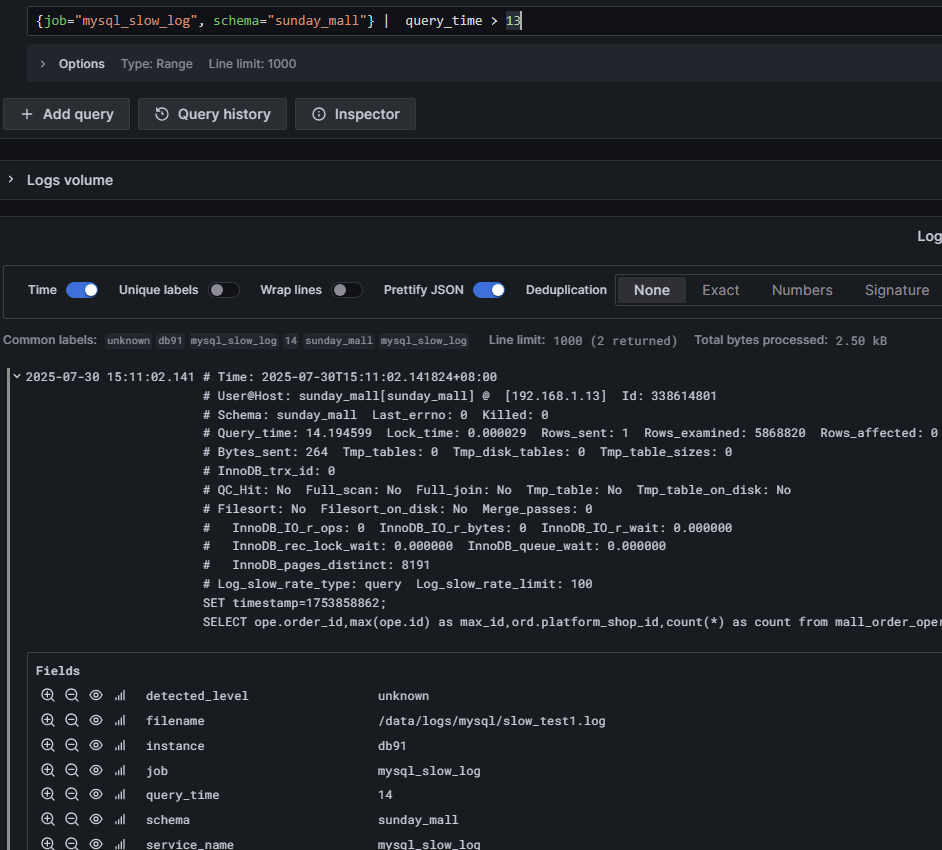Show job field with eye icon
This screenshot has width=942, height=850.
pyautogui.click(x=96, y=770)
